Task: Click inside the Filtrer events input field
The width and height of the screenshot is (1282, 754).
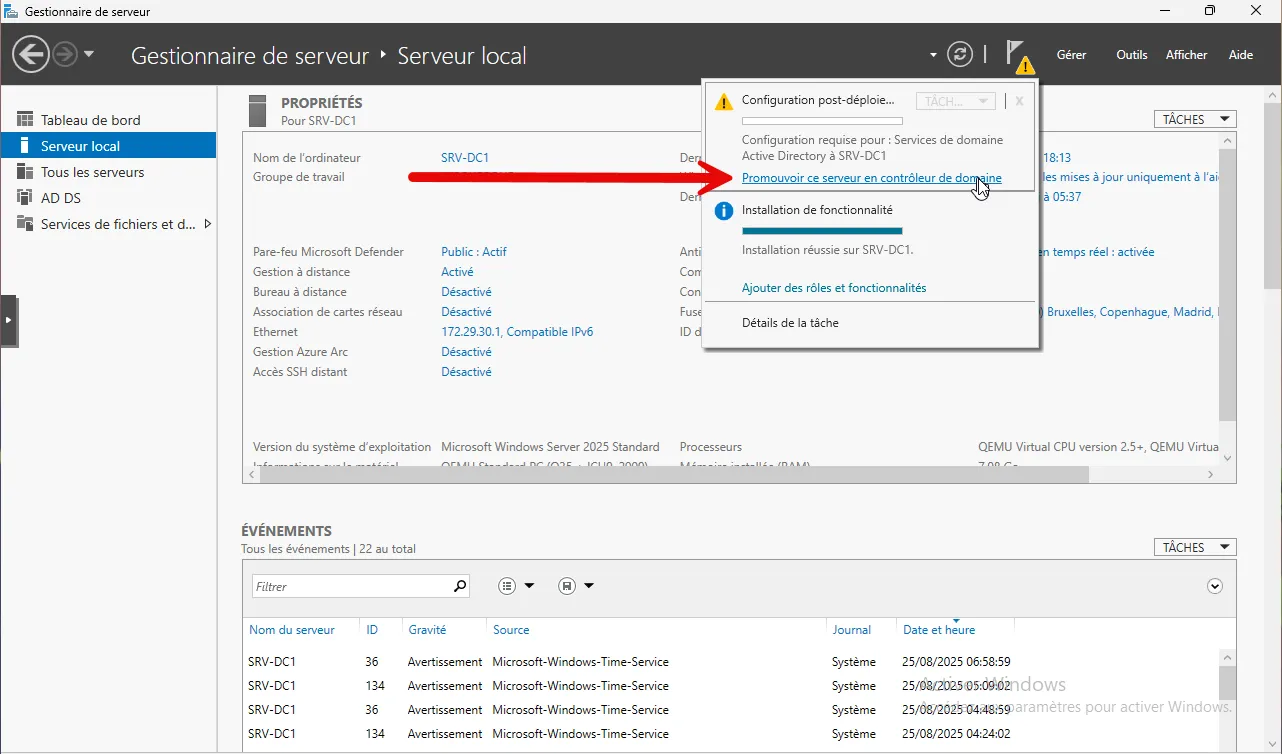Action: click(350, 587)
